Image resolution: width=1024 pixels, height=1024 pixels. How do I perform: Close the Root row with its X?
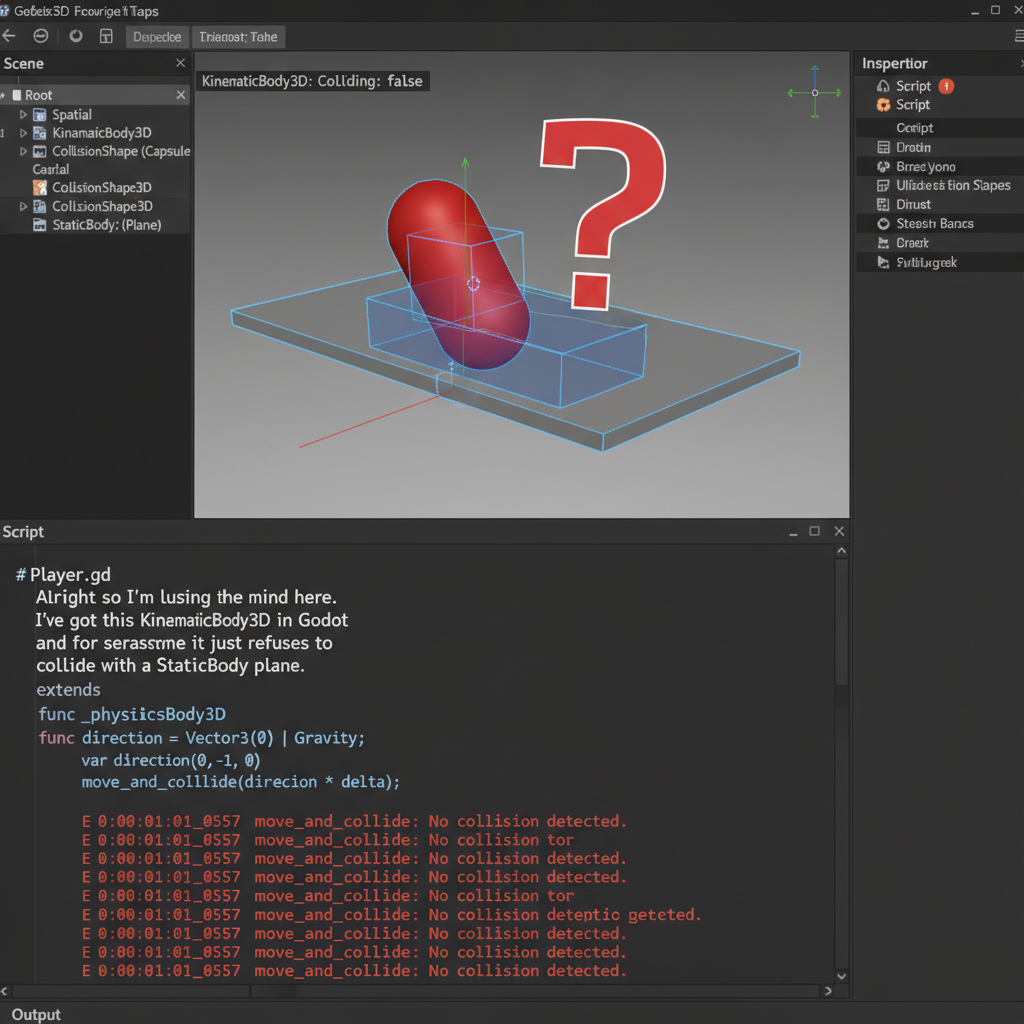(x=181, y=95)
